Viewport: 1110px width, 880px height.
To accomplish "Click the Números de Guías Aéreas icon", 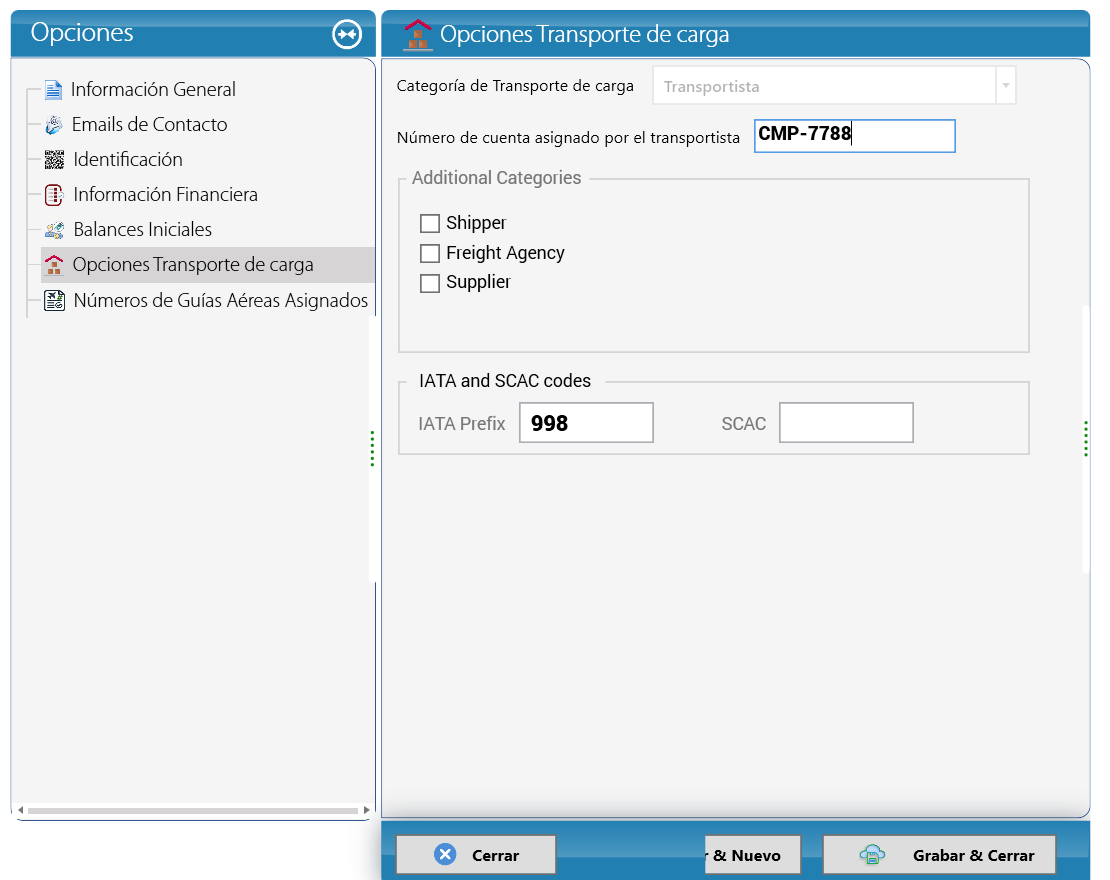I will point(55,300).
